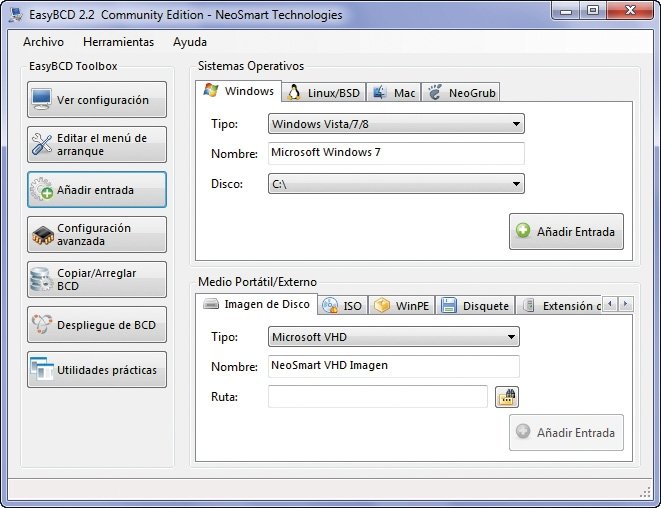Click the grey plus icon on disabled Añadir Entrada
Screen dimensions: 661x508
(x=523, y=431)
